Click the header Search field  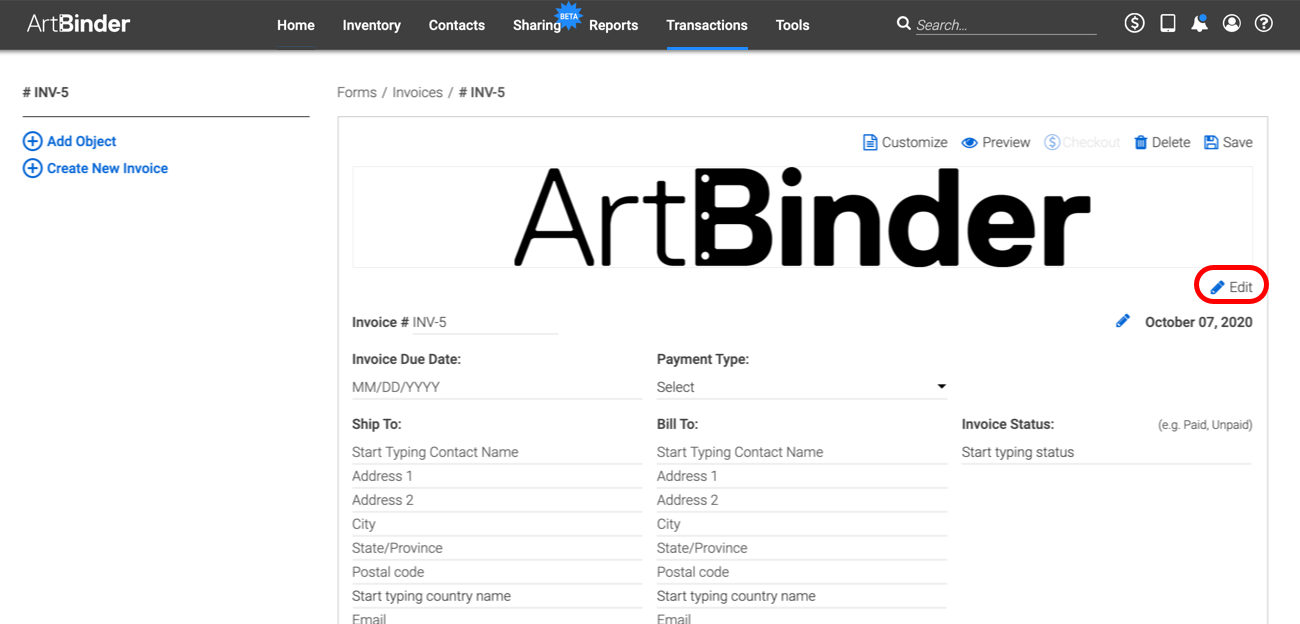click(x=1006, y=24)
